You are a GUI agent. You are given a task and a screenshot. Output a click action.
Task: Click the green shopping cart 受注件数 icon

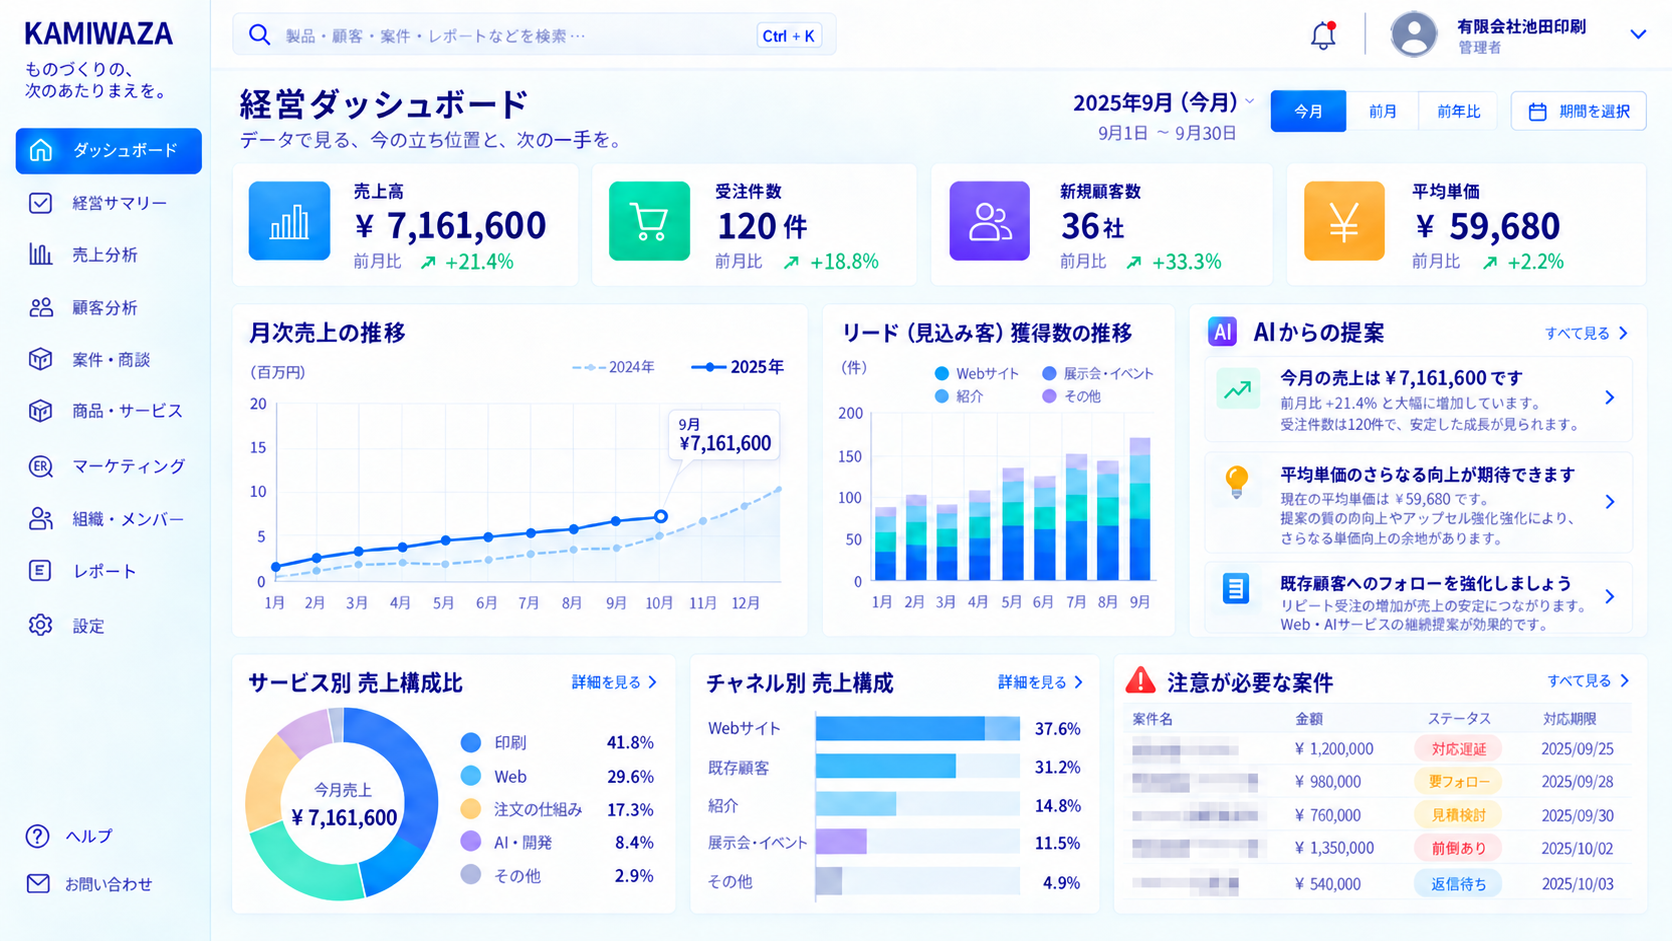(649, 221)
